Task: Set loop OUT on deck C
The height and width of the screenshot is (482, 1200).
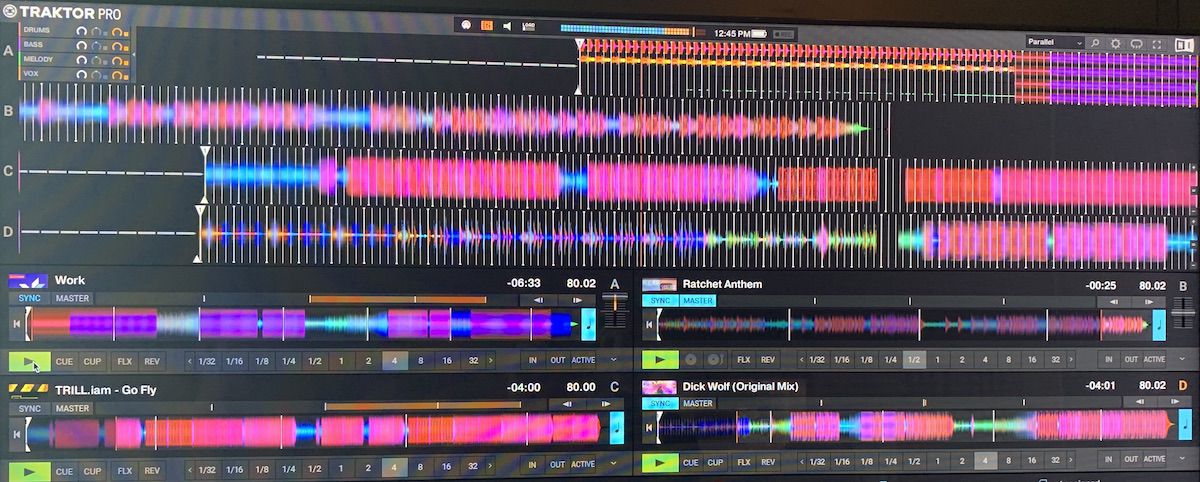Action: pos(557,465)
